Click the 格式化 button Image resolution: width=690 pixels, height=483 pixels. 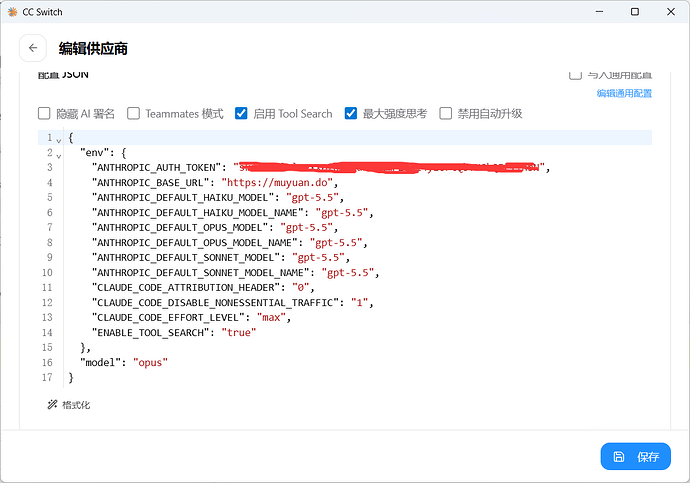(69, 405)
